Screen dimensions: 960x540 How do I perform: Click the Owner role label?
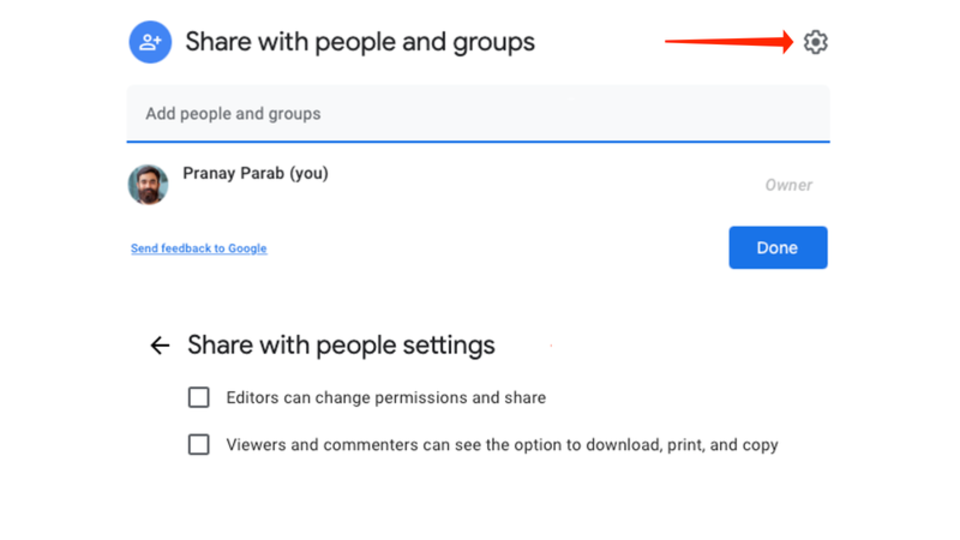click(x=789, y=185)
